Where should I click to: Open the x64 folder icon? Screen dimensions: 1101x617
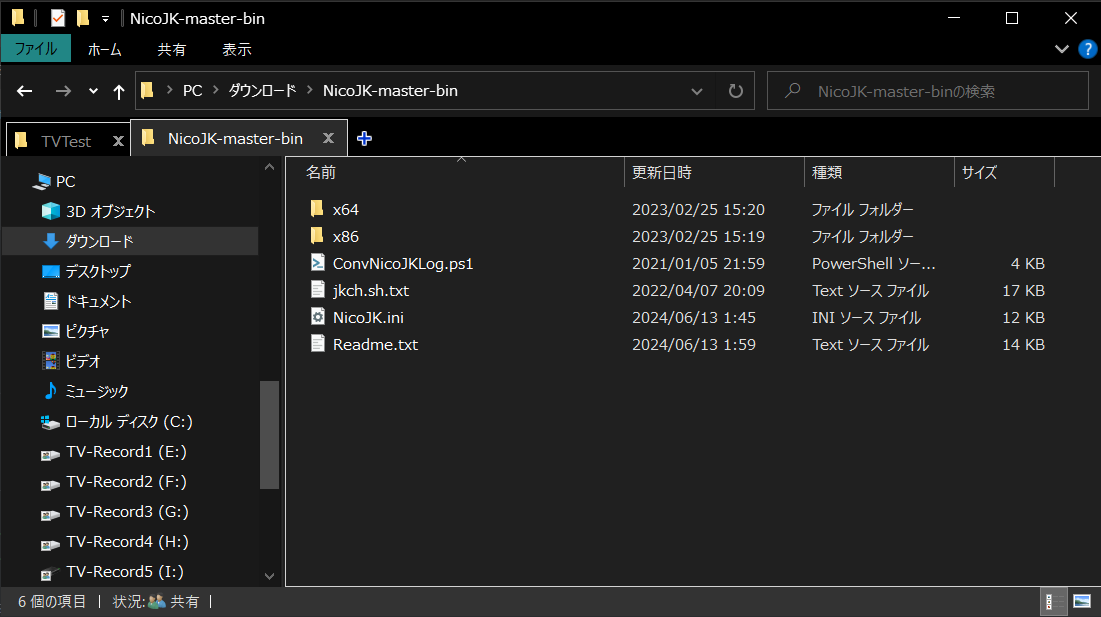click(317, 208)
